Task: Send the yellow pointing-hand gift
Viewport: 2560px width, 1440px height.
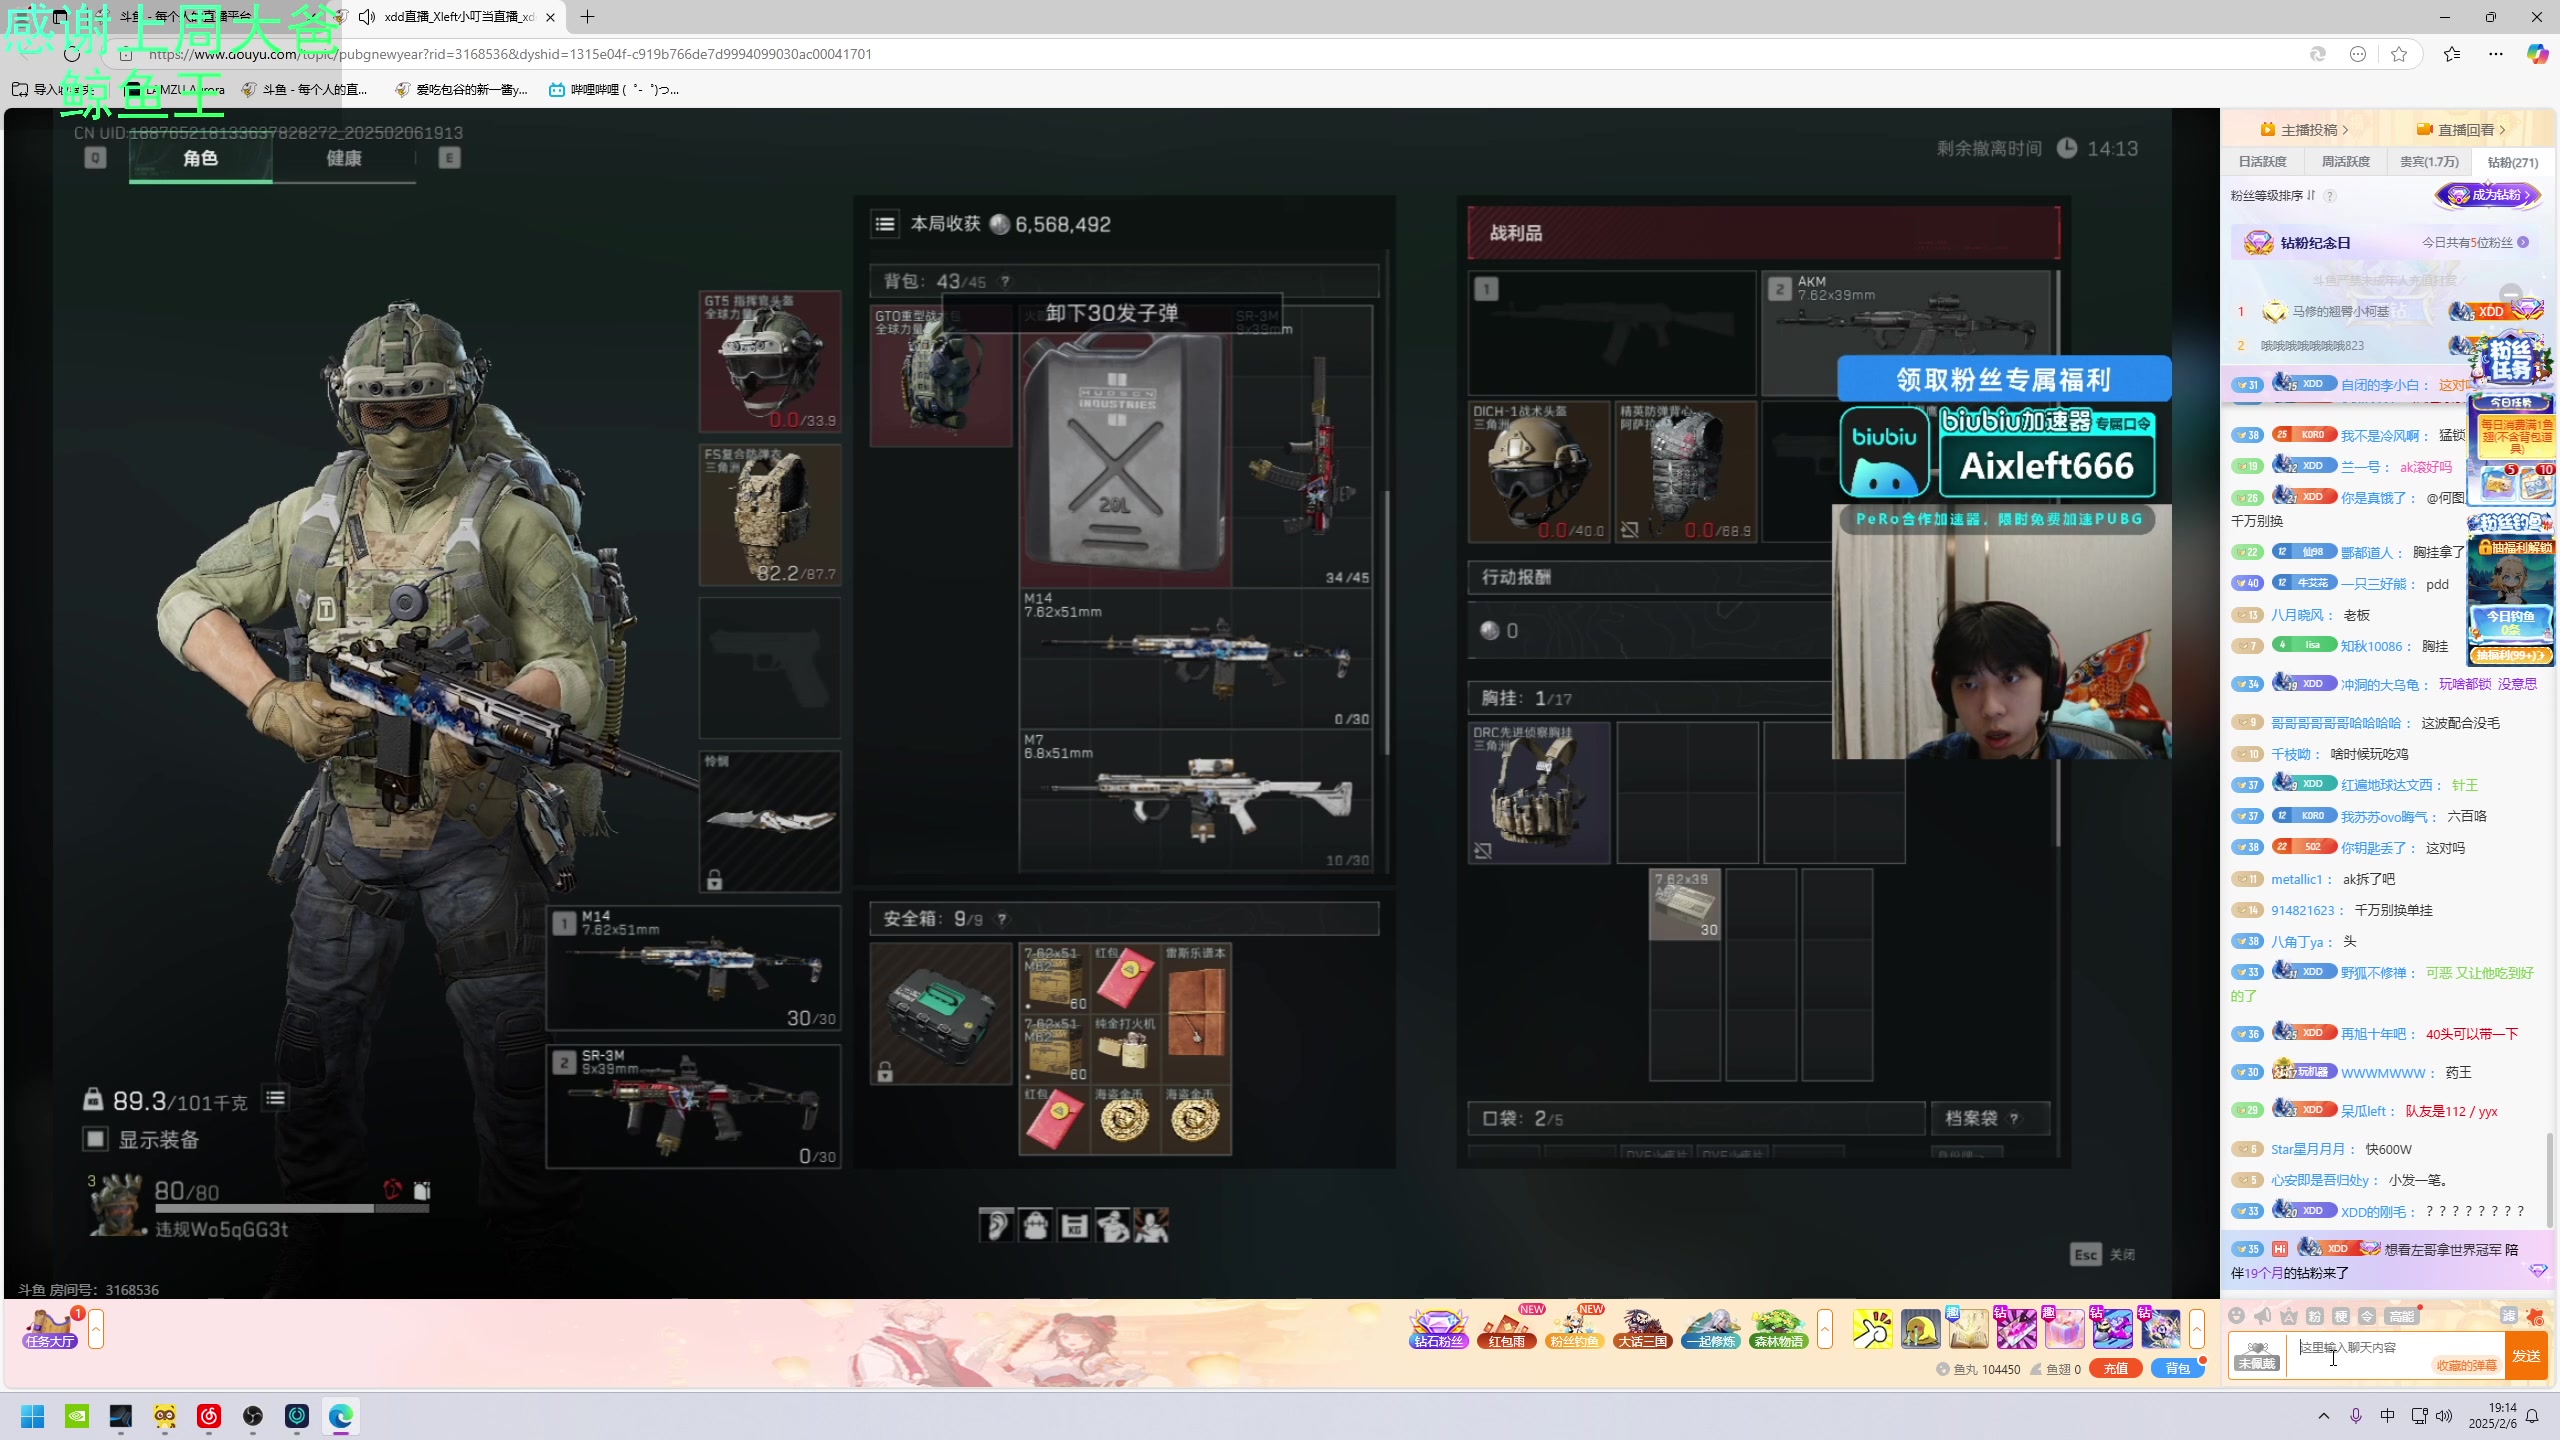Action: (x=1873, y=1329)
